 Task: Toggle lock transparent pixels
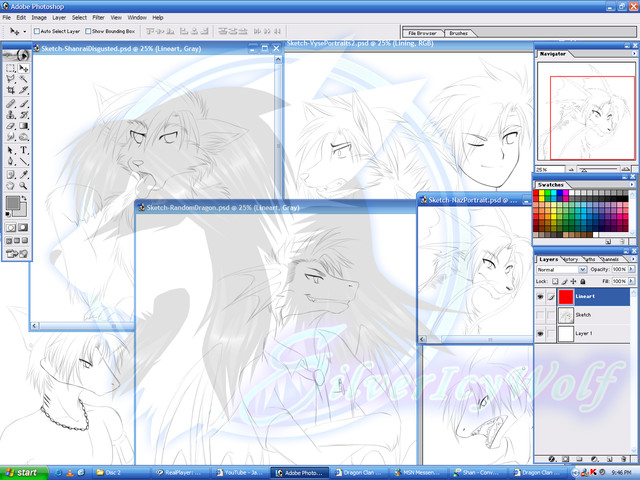(555, 281)
